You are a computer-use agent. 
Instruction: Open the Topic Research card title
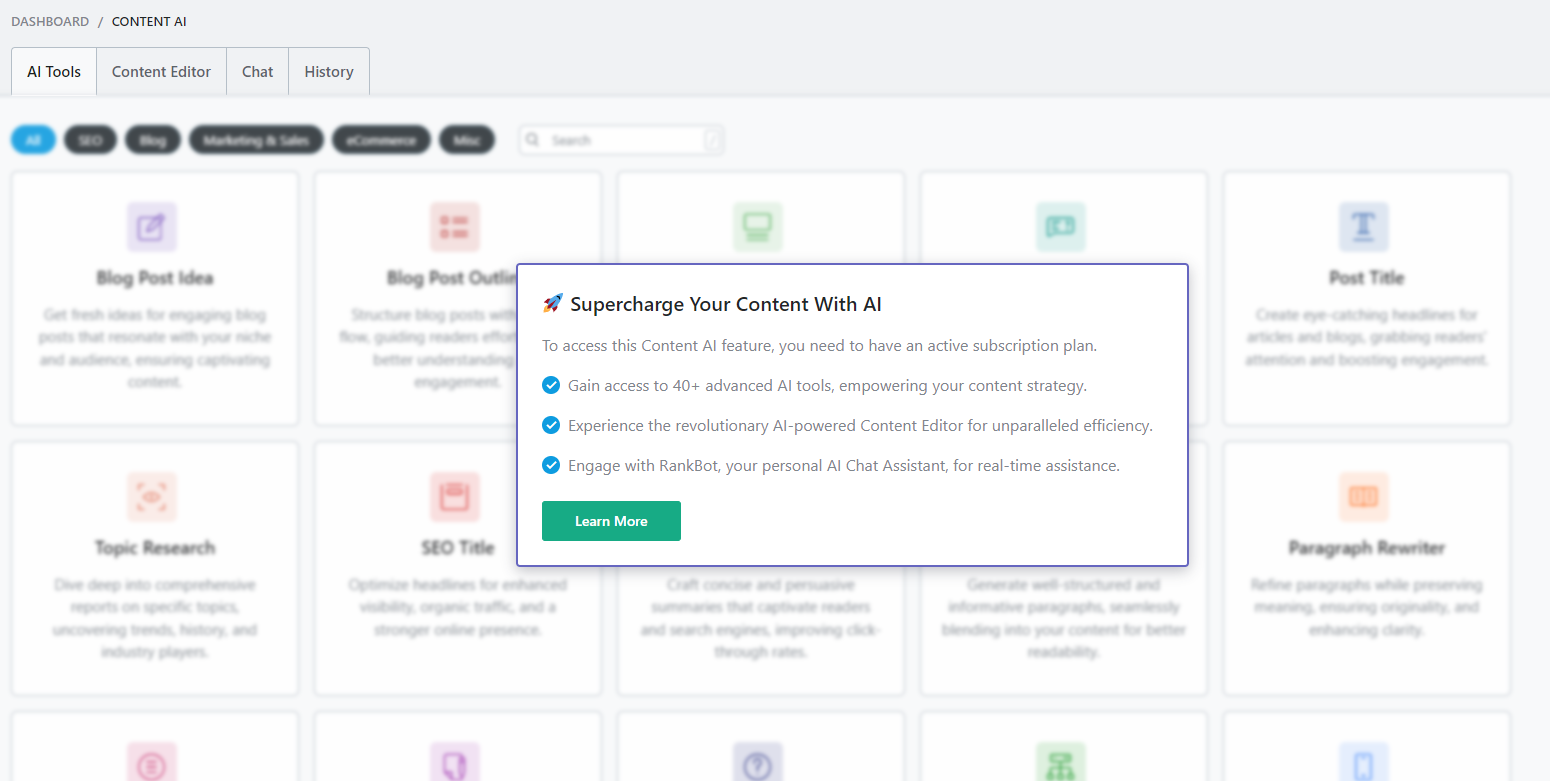coord(155,548)
